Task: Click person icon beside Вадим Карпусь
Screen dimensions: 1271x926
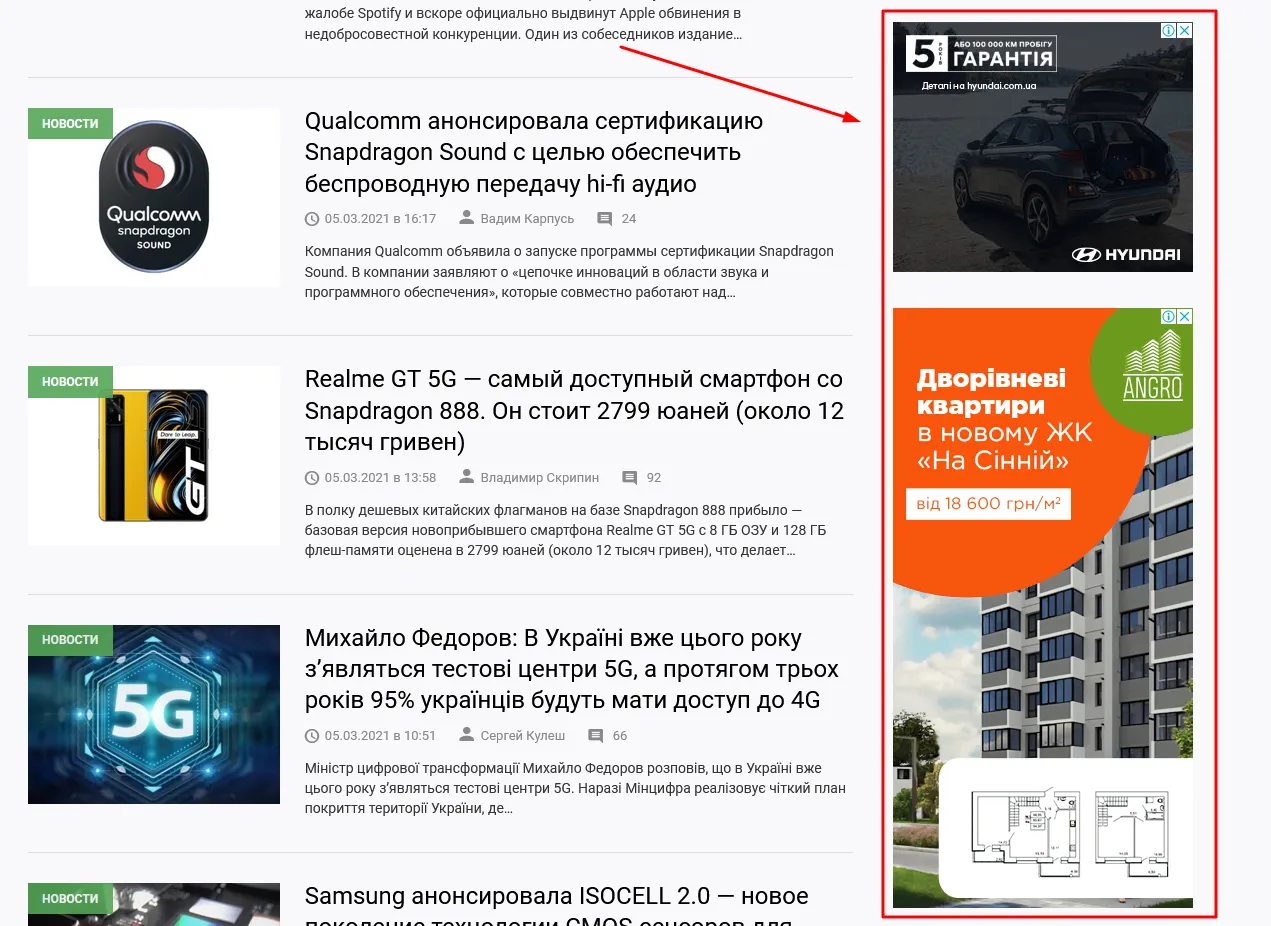Action: pos(466,218)
